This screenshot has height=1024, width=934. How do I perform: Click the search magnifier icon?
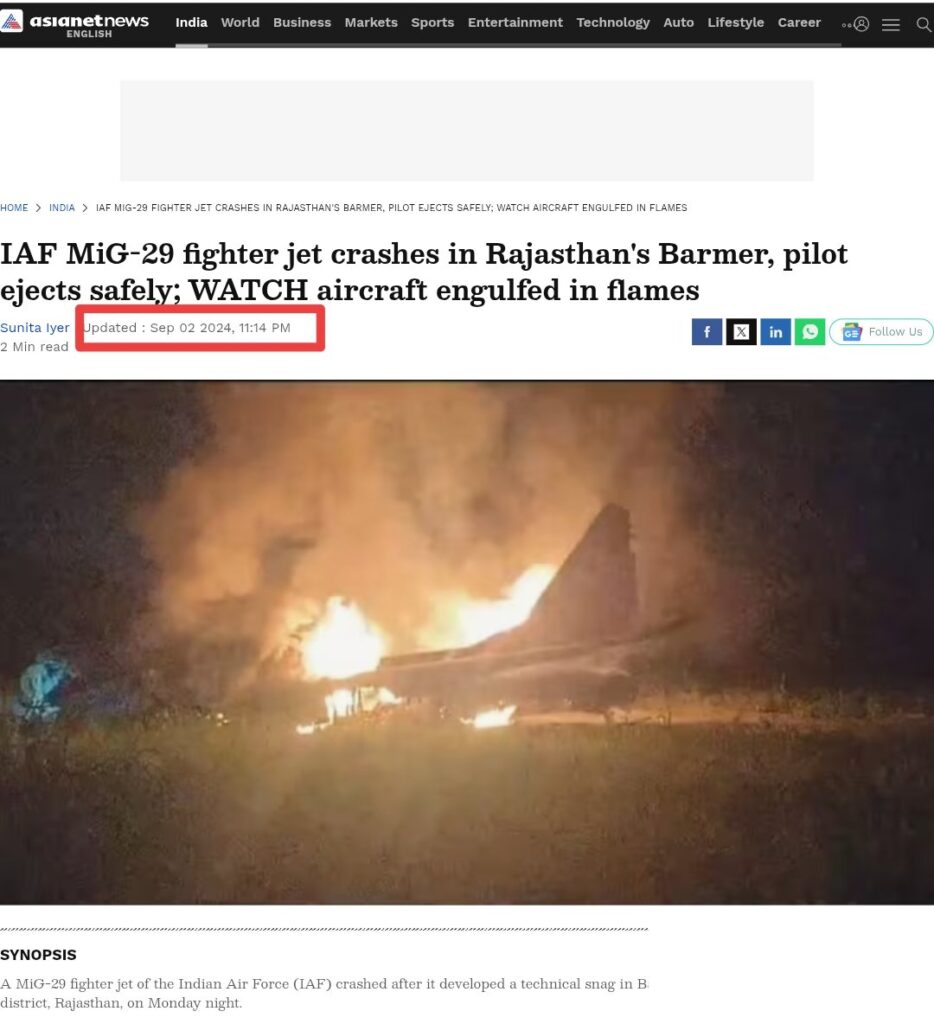coord(924,25)
